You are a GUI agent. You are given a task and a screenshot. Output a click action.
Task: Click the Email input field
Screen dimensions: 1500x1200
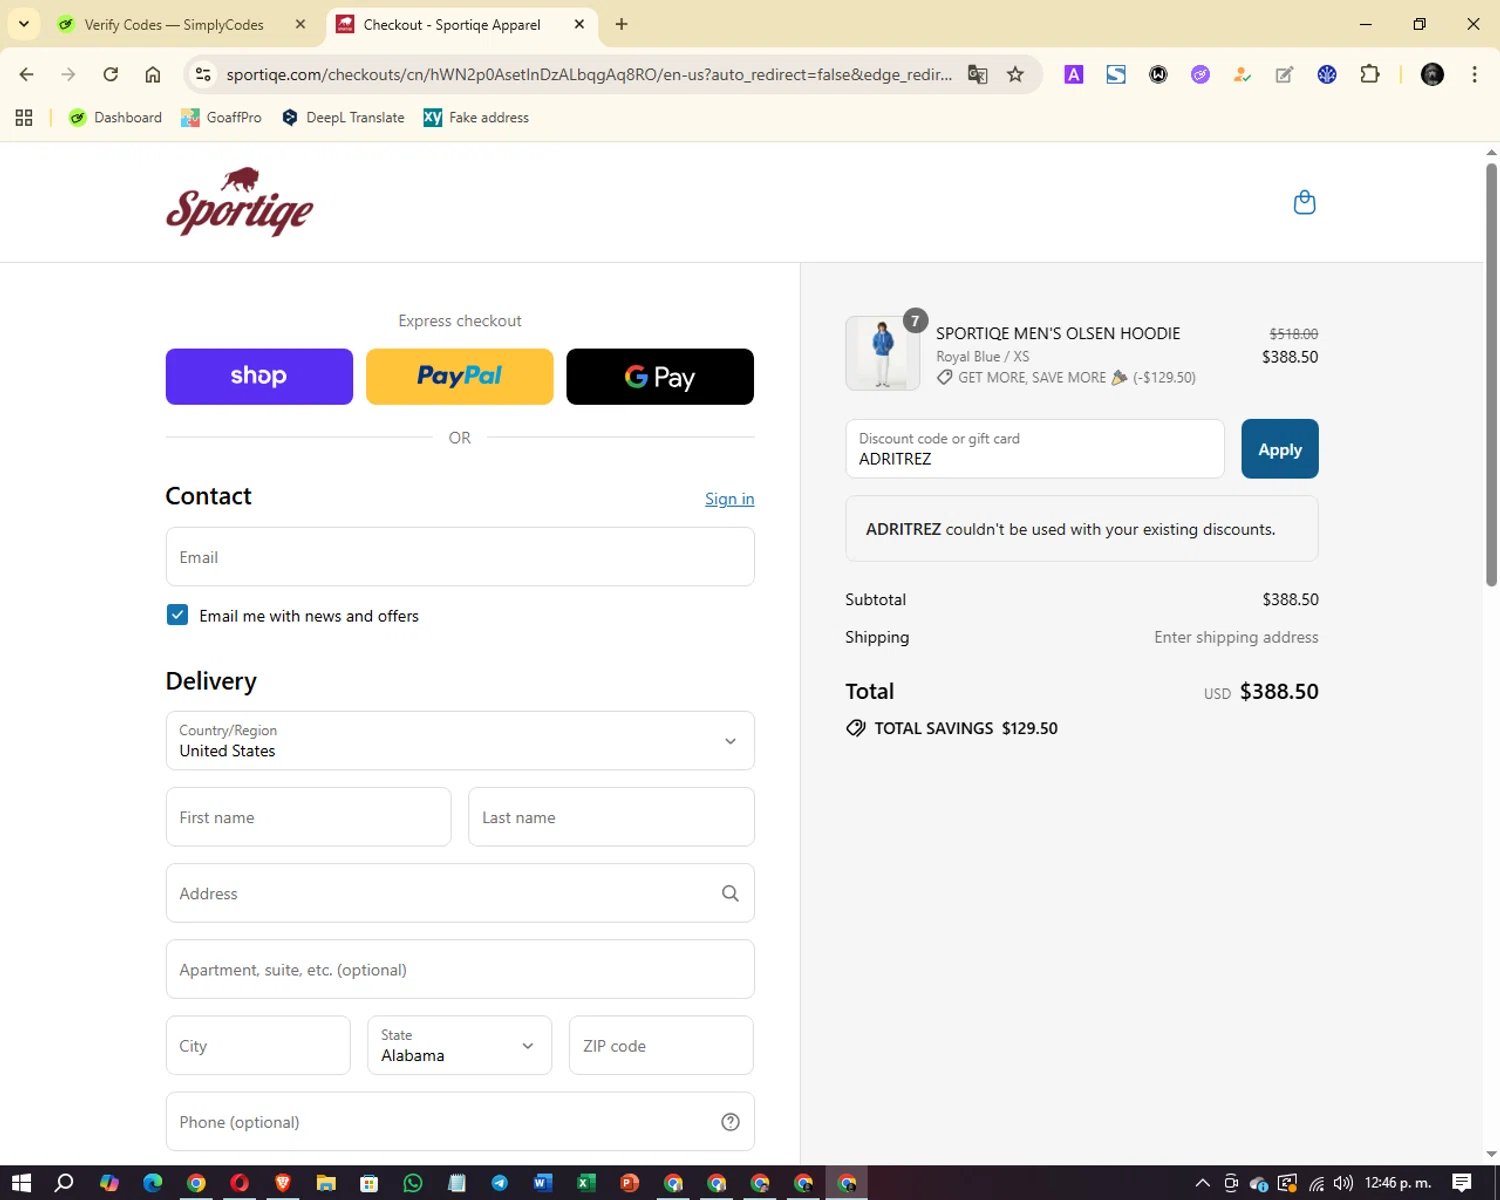coord(460,557)
